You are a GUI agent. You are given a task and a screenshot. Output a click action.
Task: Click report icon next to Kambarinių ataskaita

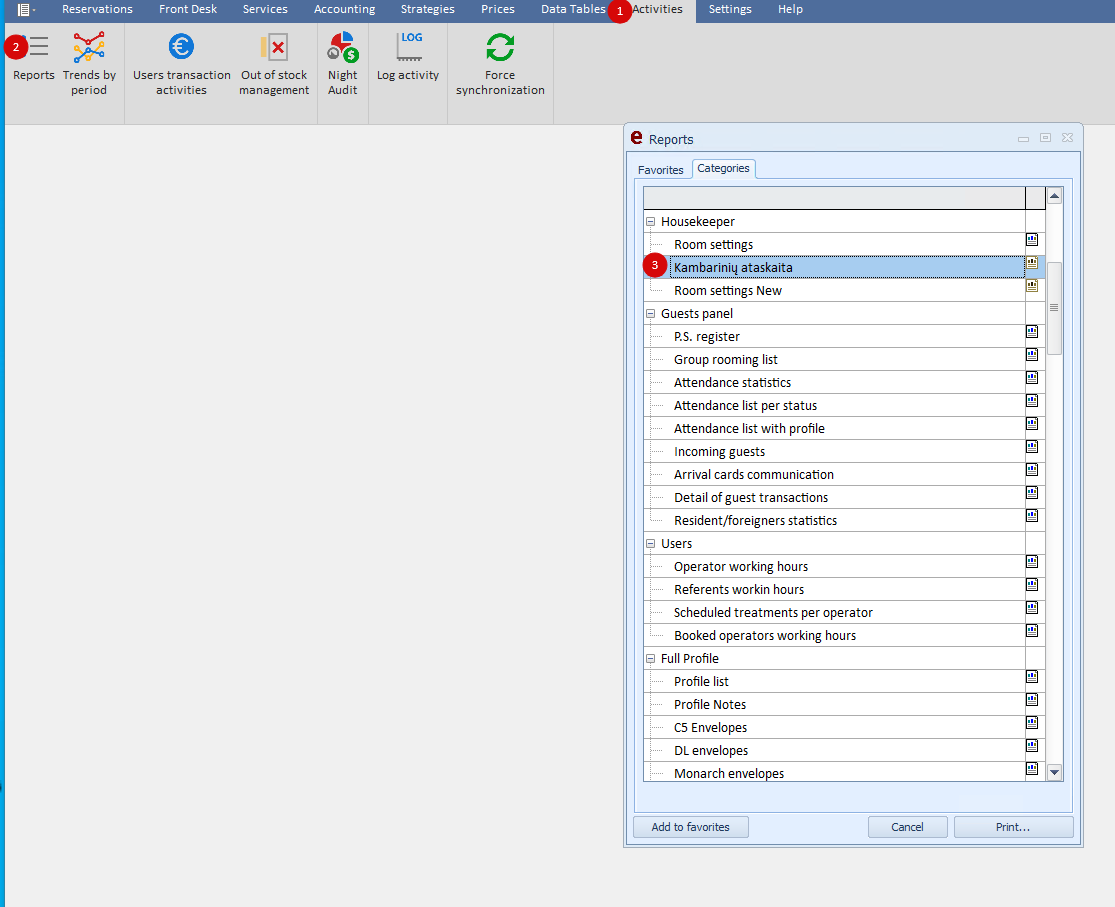point(1032,262)
